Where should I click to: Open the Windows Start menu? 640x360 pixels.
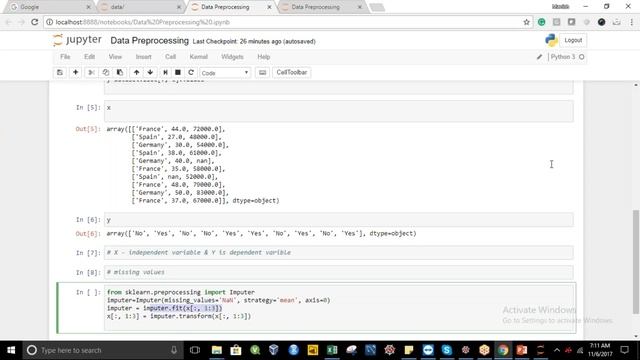pyautogui.click(x=11, y=350)
